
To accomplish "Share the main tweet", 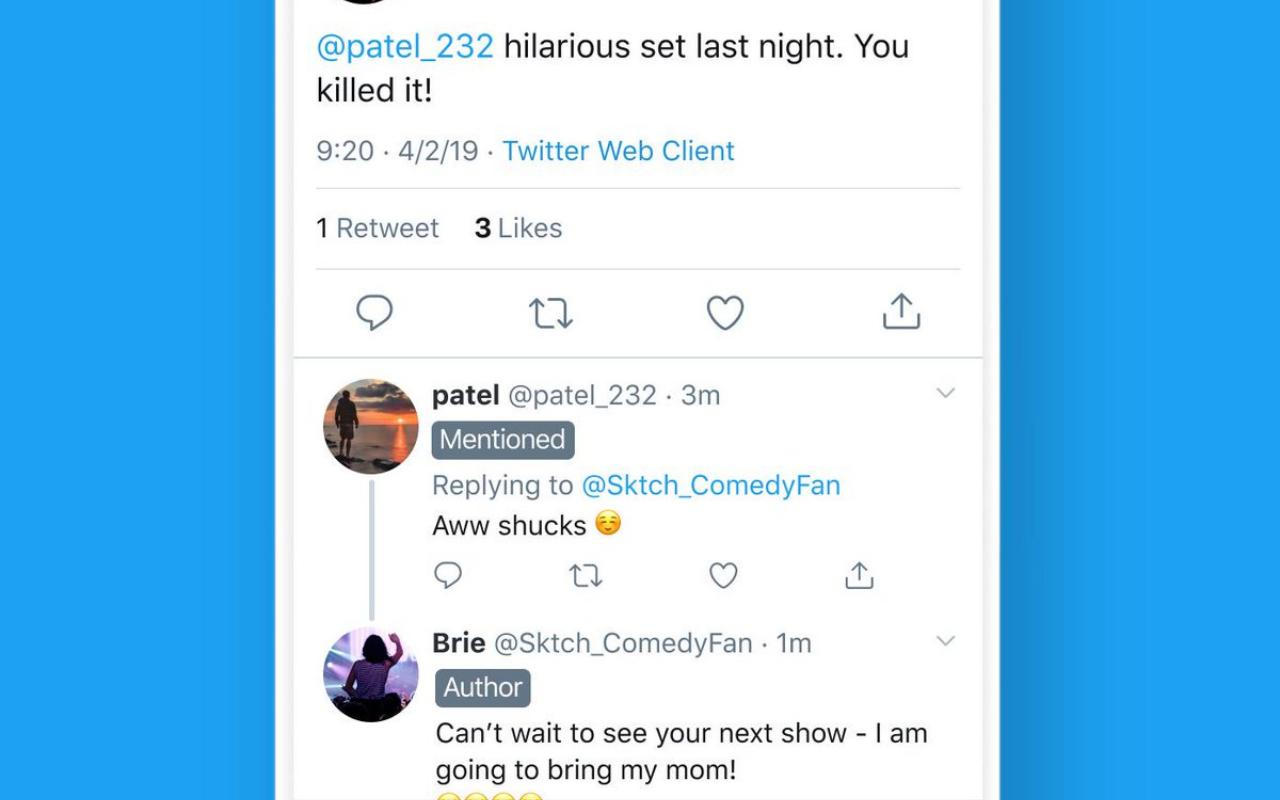I will click(x=901, y=313).
